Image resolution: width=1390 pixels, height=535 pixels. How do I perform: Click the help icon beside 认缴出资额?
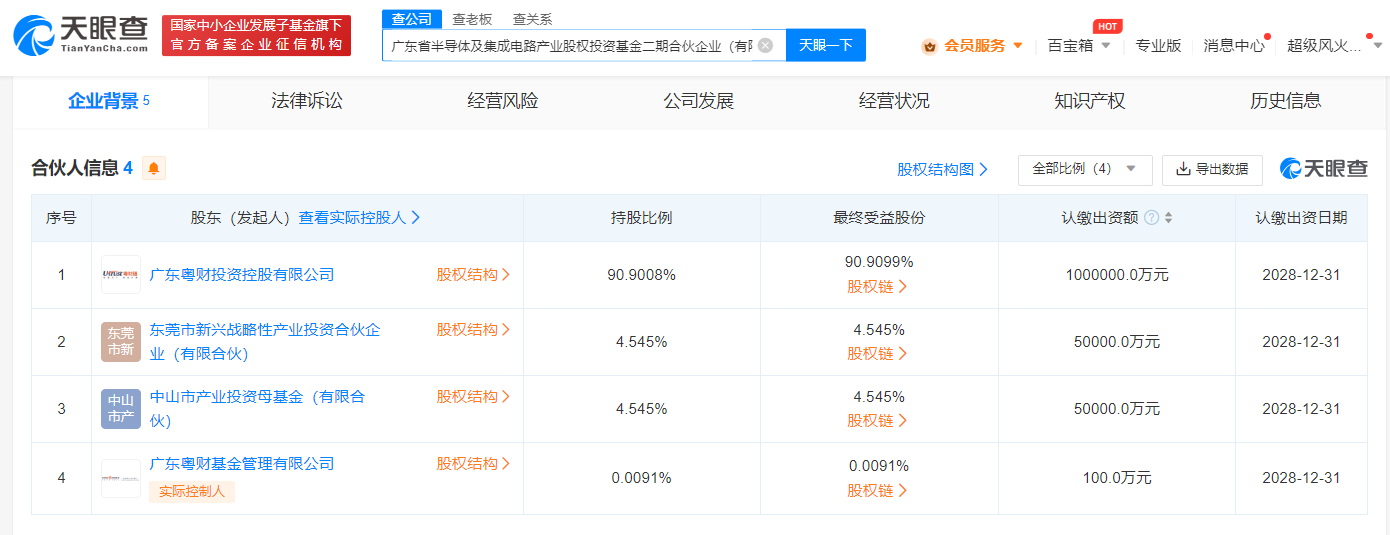pyautogui.click(x=1151, y=218)
